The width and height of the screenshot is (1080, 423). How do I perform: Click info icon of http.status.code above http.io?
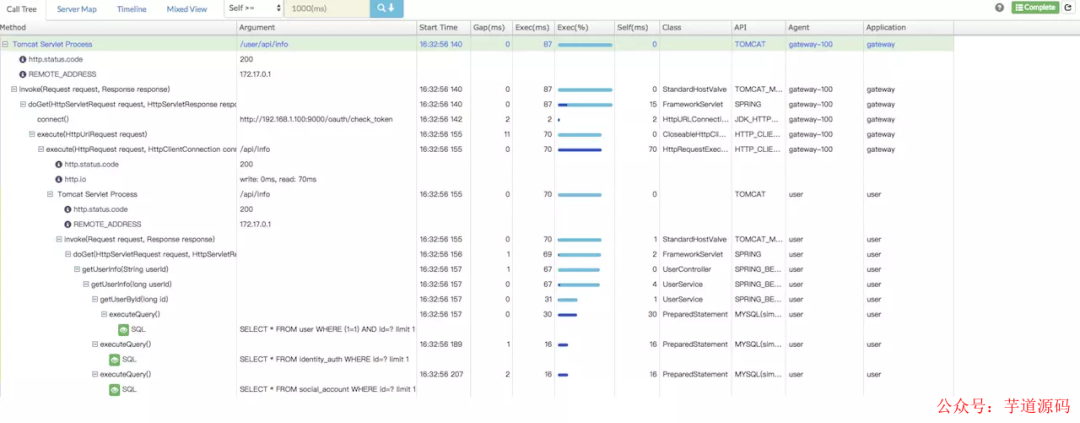(59, 164)
